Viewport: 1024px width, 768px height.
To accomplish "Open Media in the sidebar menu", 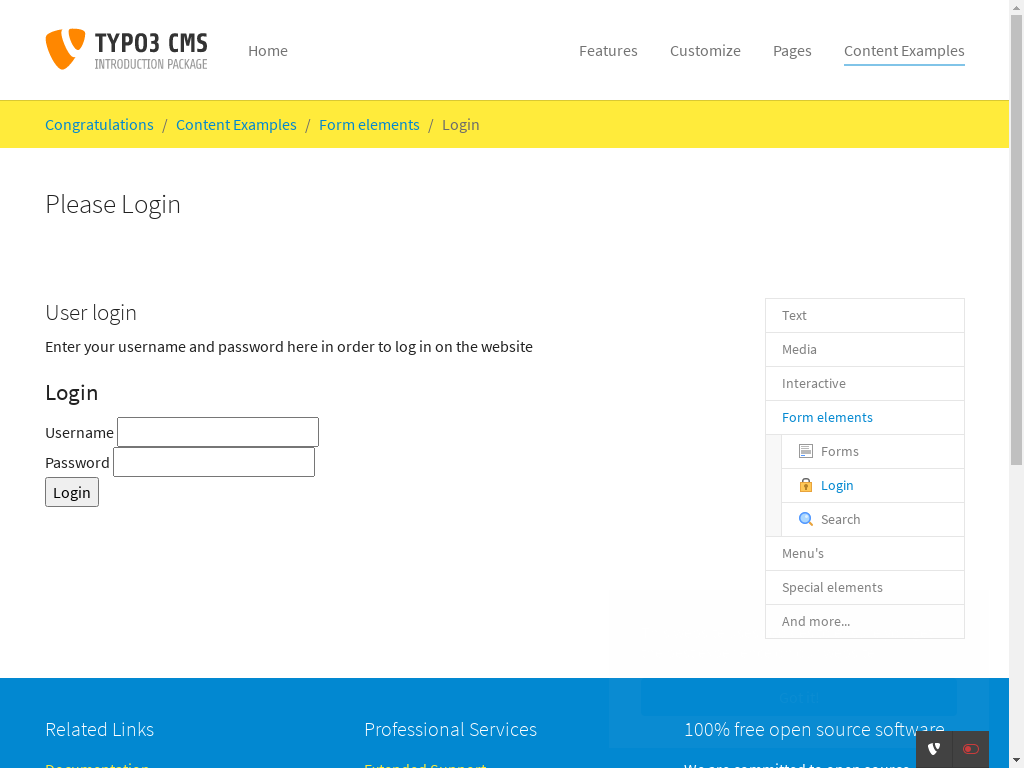I will (865, 349).
